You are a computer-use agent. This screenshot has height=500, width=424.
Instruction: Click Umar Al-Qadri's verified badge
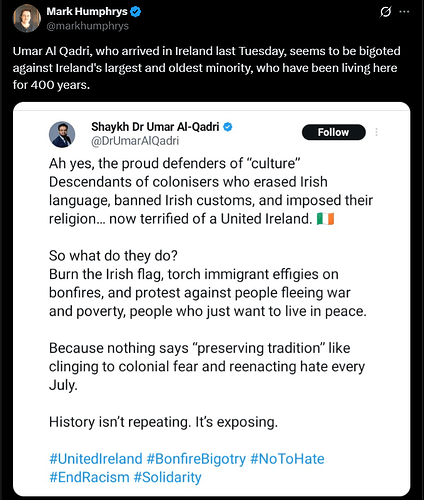(228, 127)
